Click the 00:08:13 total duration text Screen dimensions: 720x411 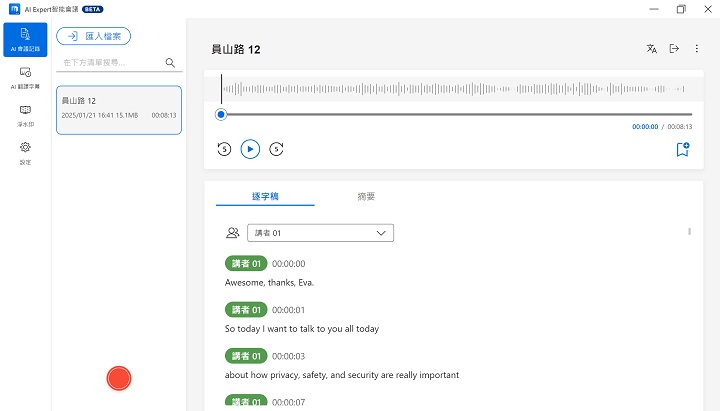point(680,127)
